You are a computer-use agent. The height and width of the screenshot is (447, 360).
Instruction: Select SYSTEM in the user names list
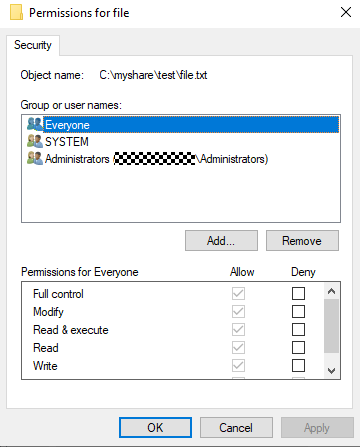[181, 142]
